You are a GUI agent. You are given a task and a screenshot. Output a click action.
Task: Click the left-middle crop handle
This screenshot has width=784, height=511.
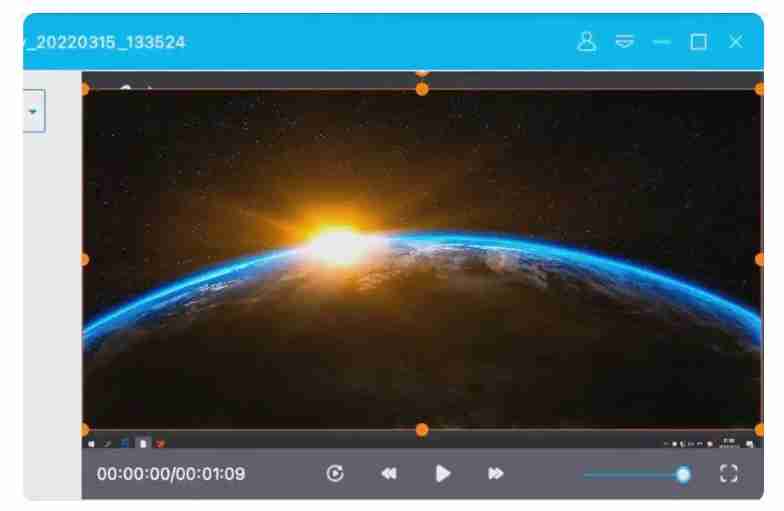pyautogui.click(x=84, y=260)
